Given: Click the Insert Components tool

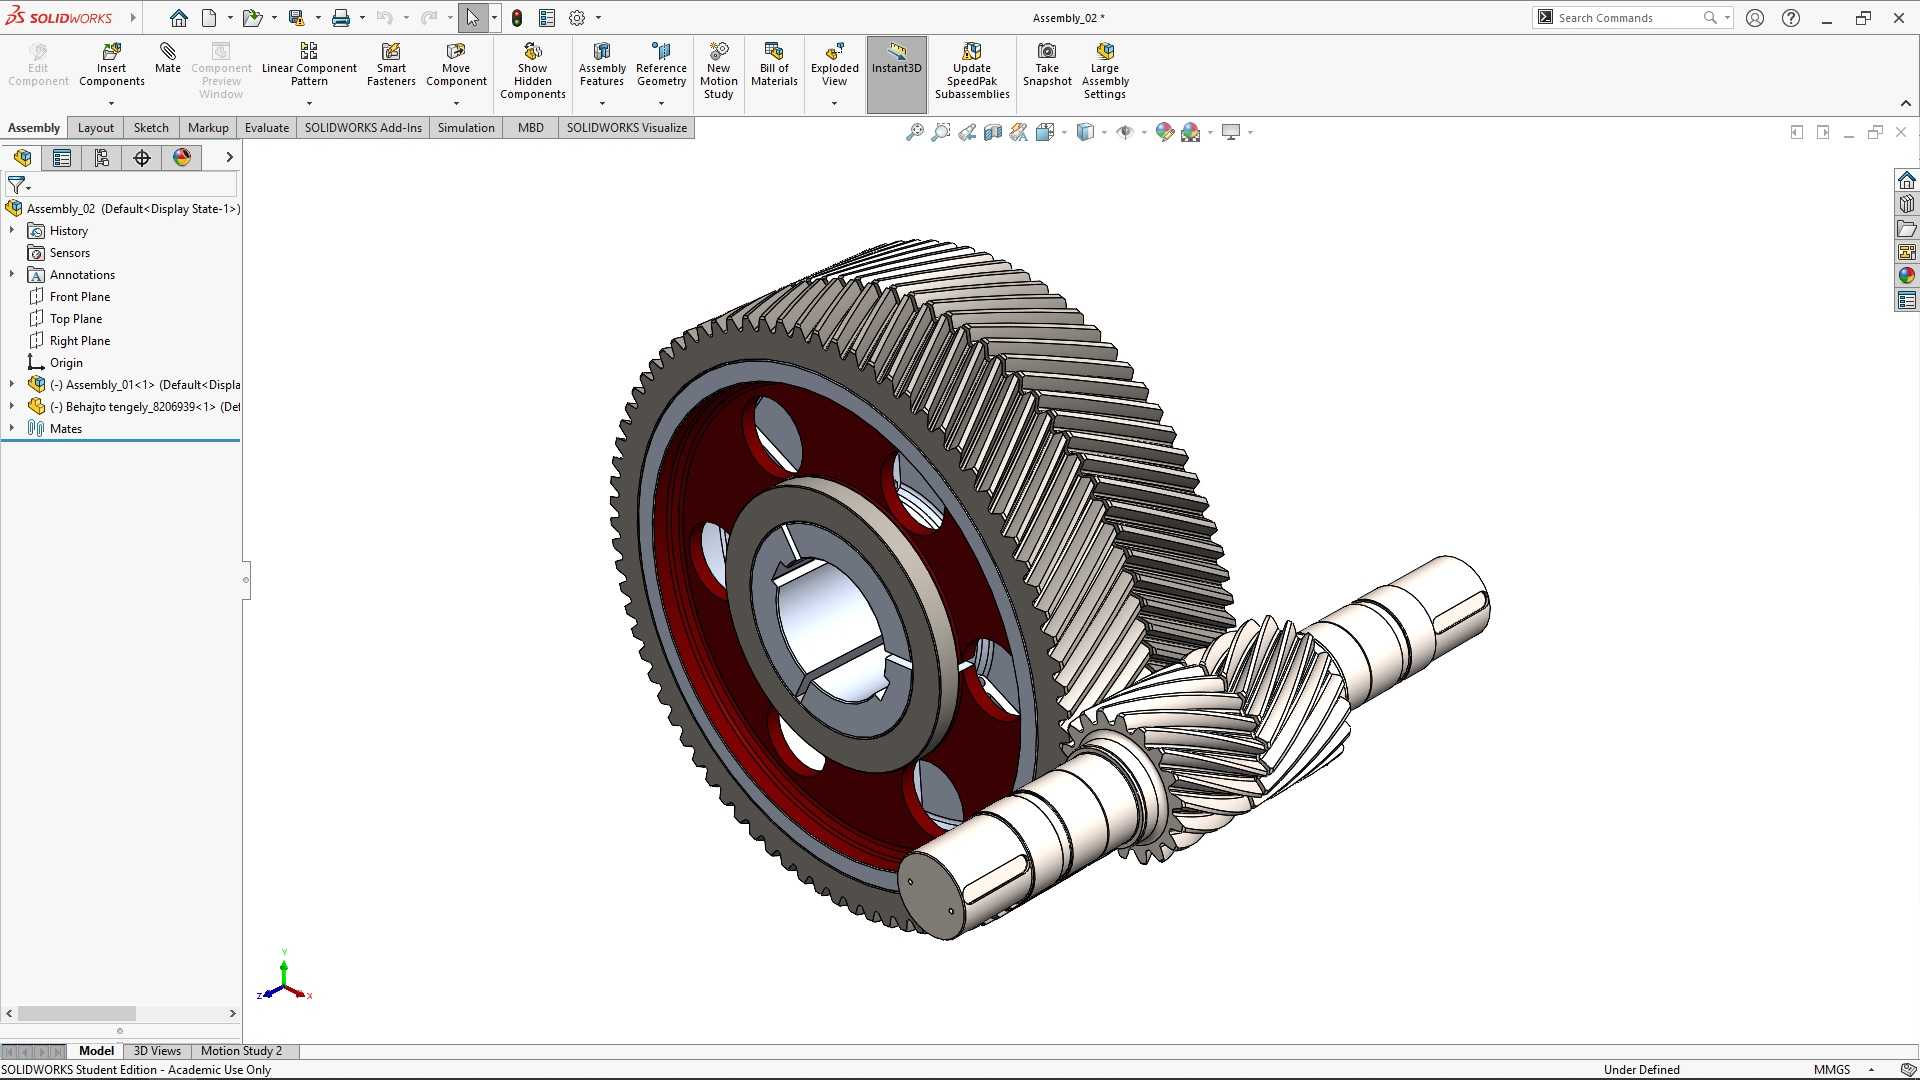Looking at the screenshot, I should (111, 65).
